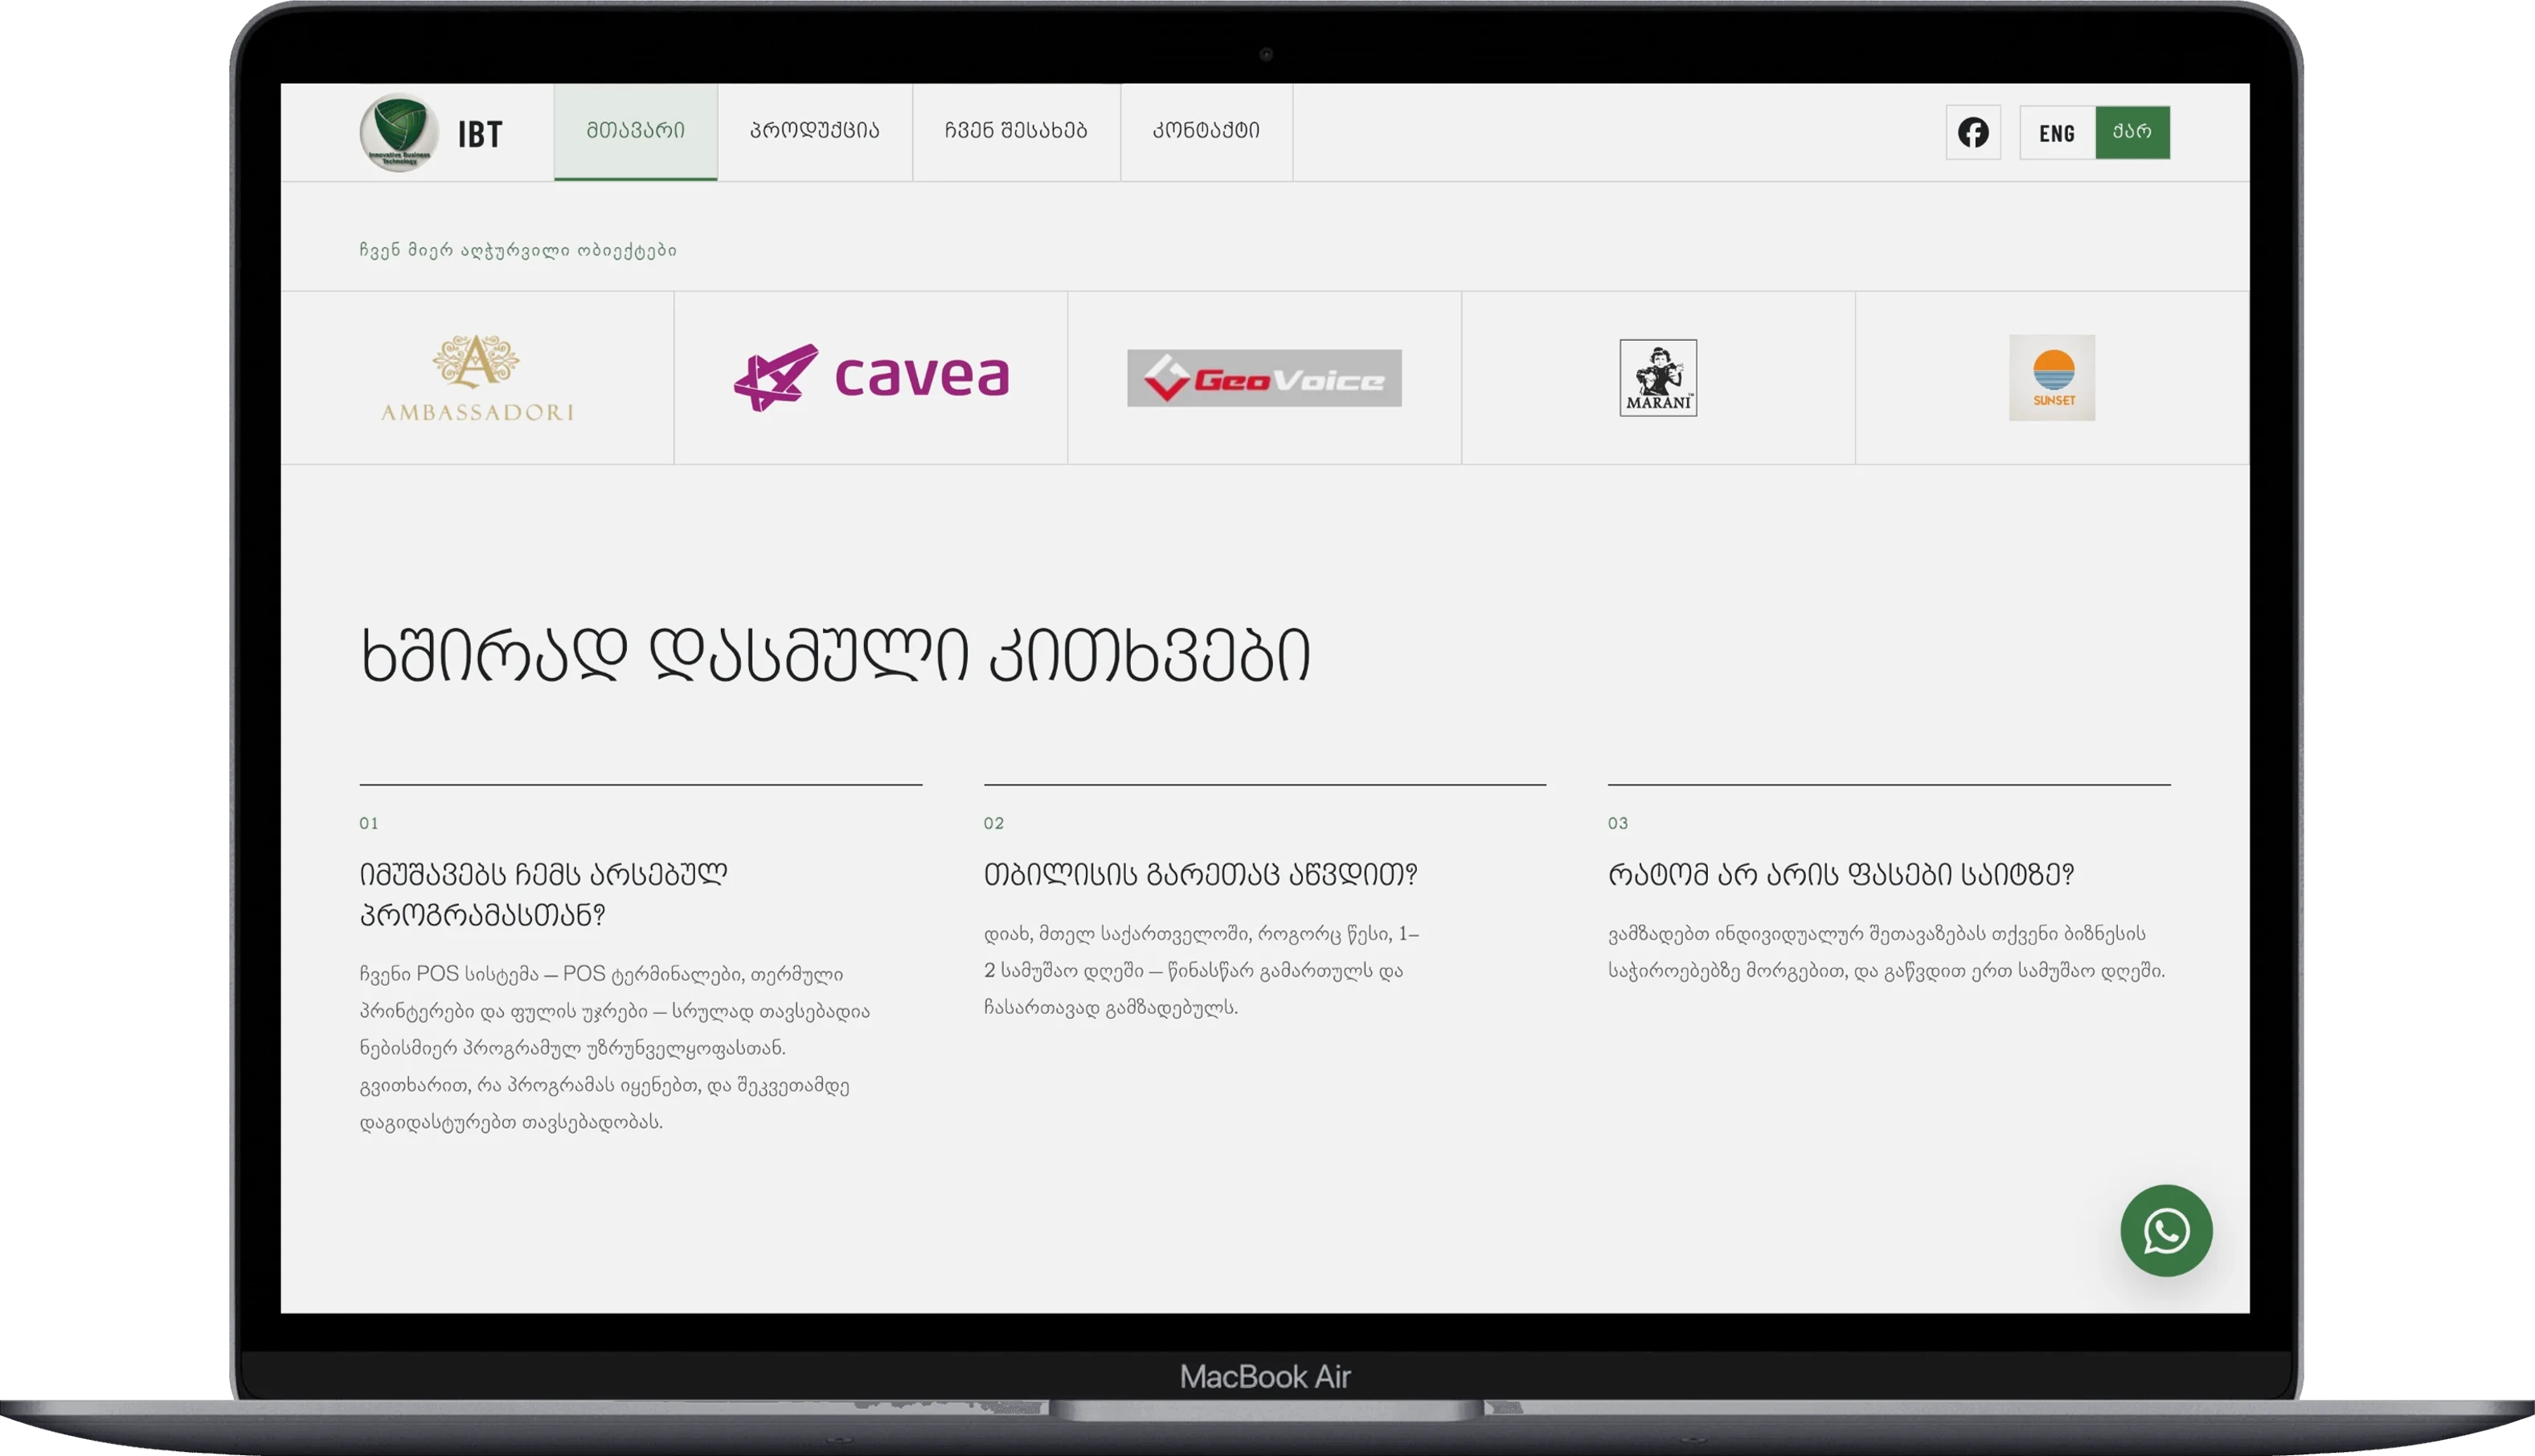Switch language to ENG
The height and width of the screenshot is (1456, 2535).
[x=2056, y=132]
